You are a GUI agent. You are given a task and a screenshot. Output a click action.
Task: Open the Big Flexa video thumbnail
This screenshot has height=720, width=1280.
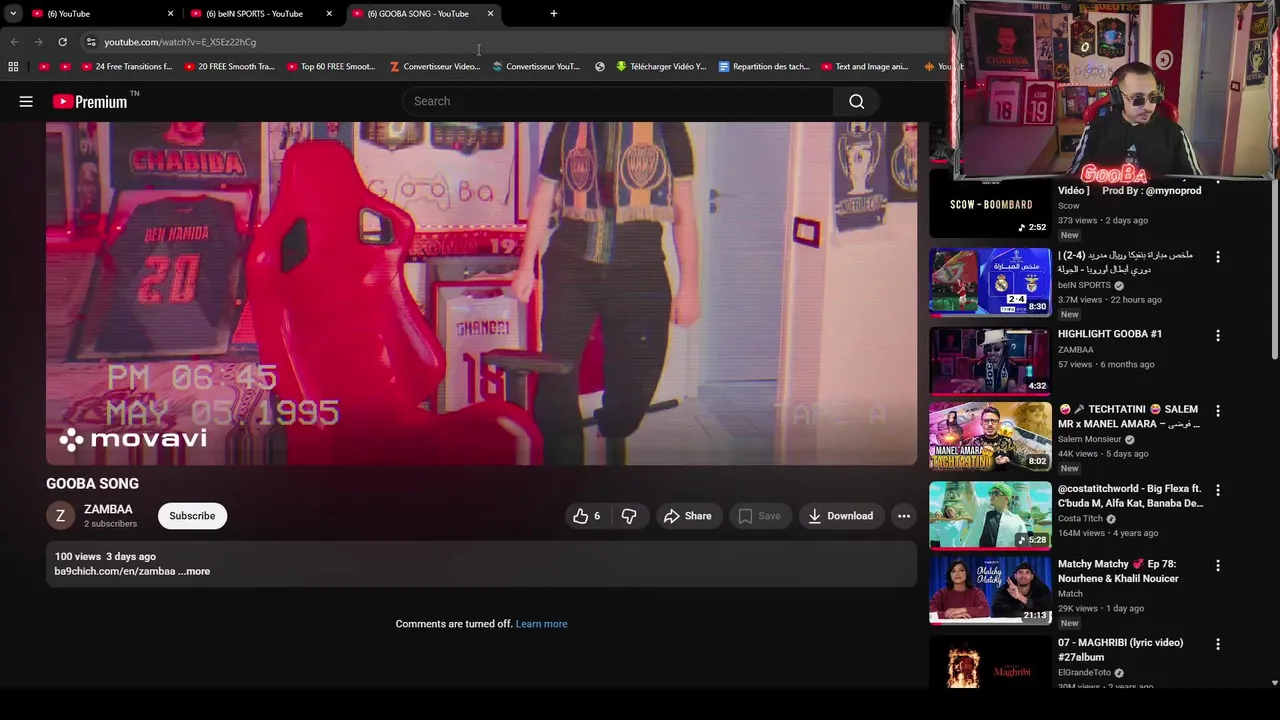[990, 516]
